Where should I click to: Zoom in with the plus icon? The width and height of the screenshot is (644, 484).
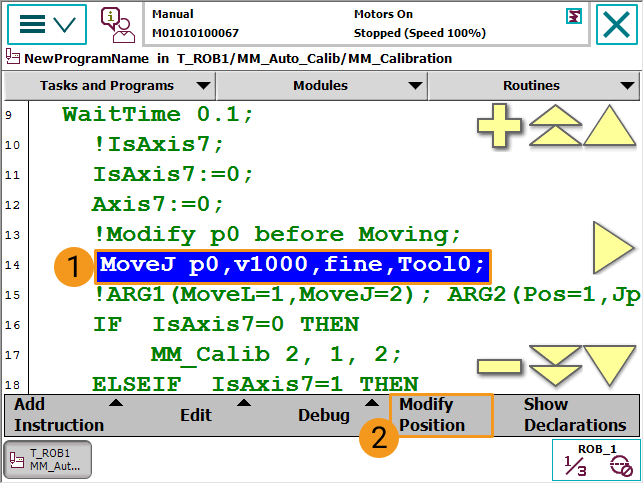[x=499, y=125]
